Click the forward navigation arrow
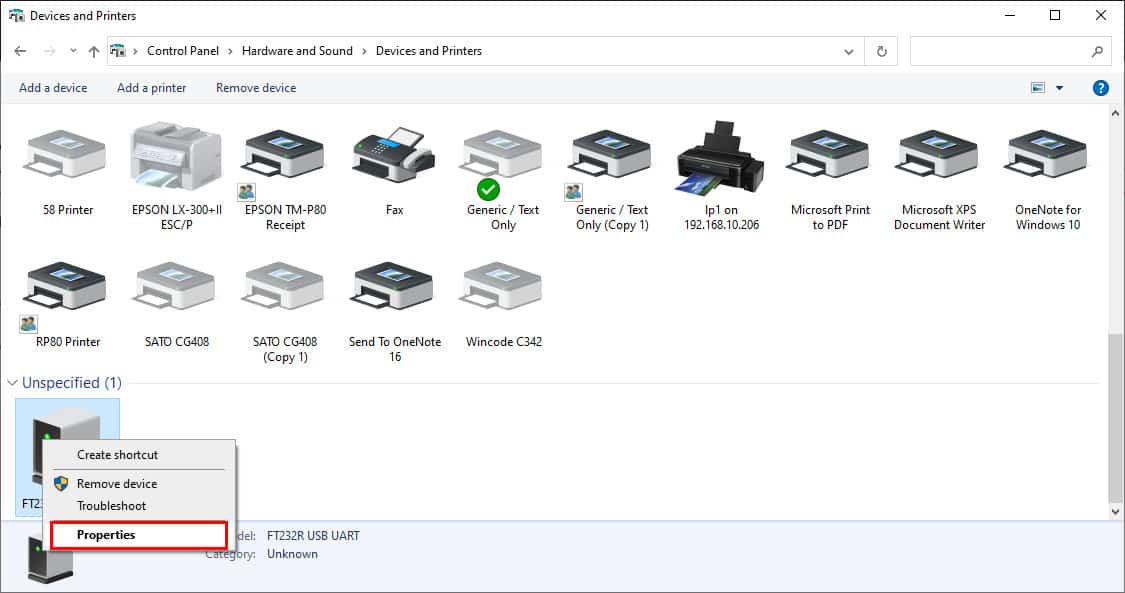This screenshot has height=593, width=1125. pos(50,51)
